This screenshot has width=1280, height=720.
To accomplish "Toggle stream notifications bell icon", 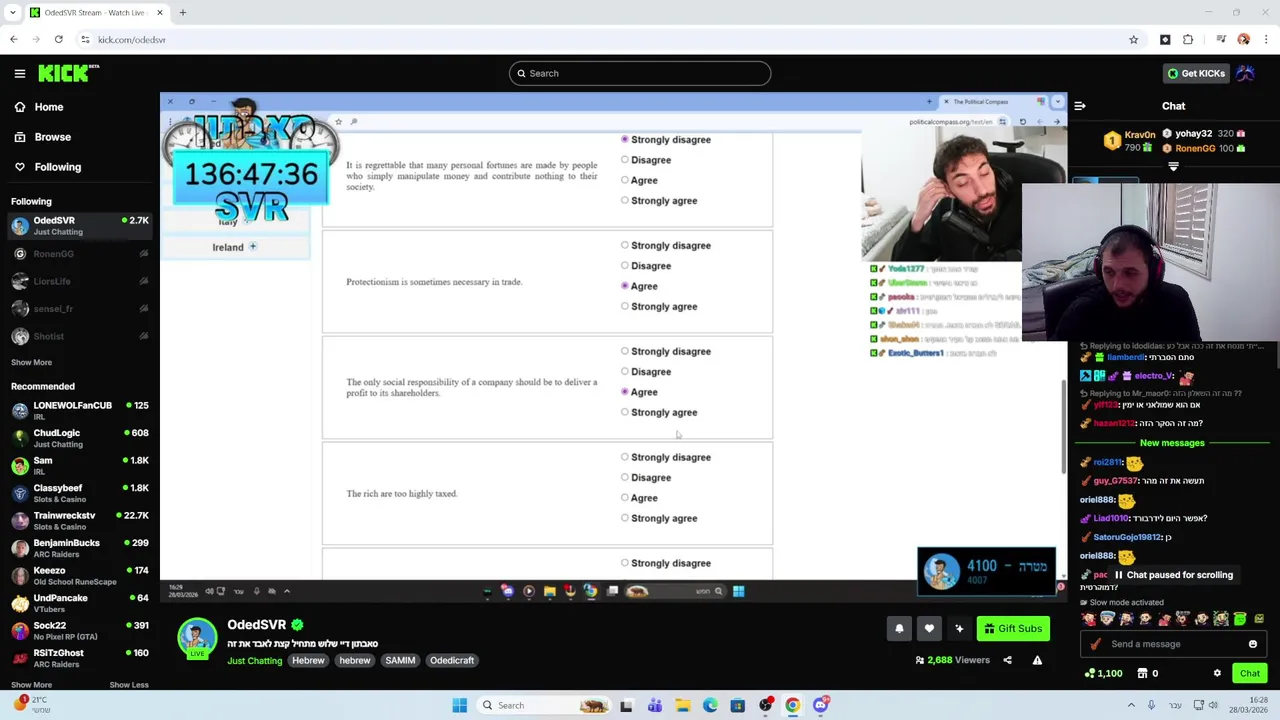I will point(899,628).
